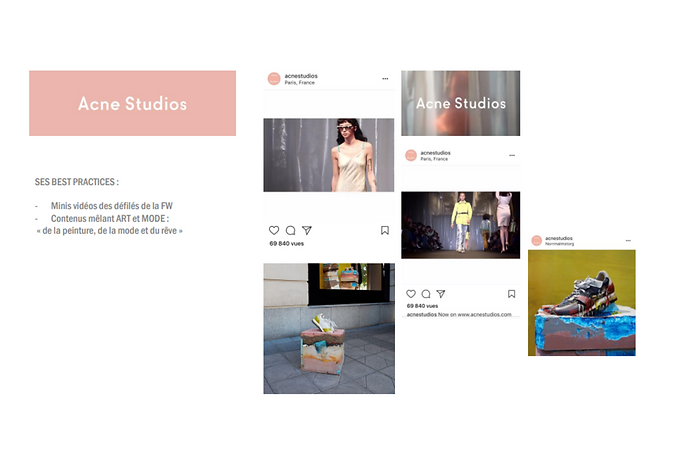Like the runway show post
The image size is (687, 458).
(x=411, y=294)
